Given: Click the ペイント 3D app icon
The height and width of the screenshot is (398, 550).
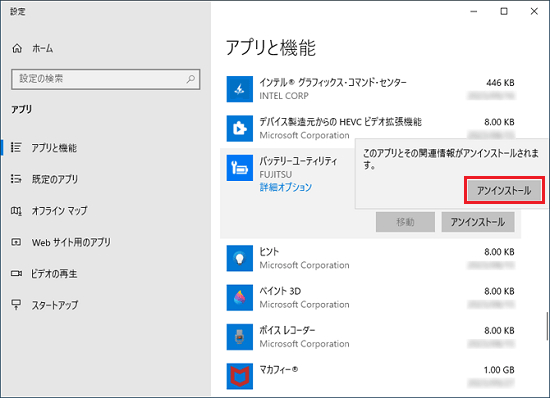Looking at the screenshot, I should tap(240, 297).
